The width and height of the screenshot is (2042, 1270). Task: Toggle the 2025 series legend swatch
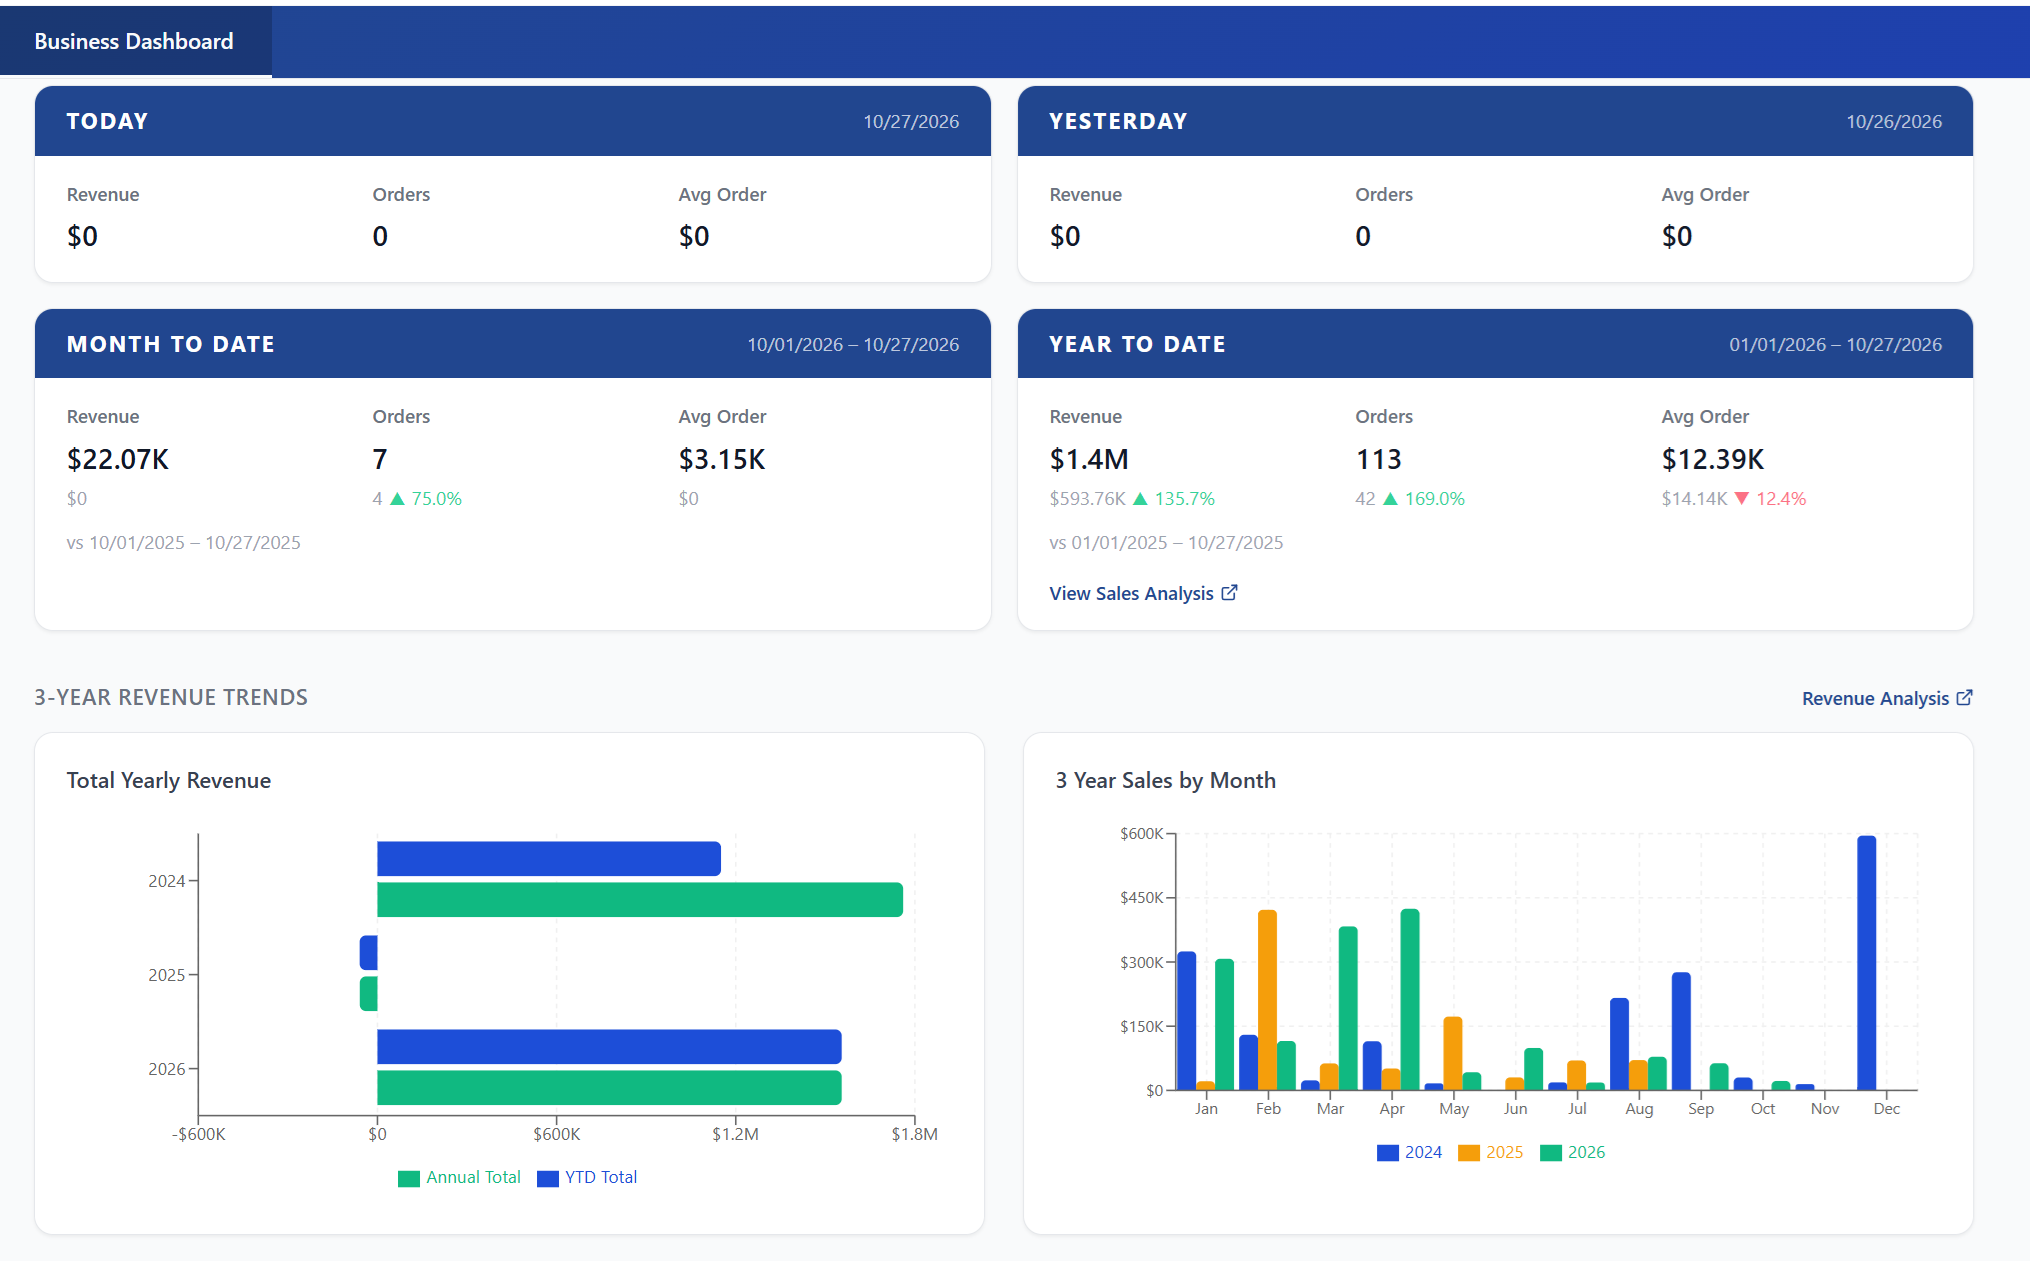coord(1468,1153)
